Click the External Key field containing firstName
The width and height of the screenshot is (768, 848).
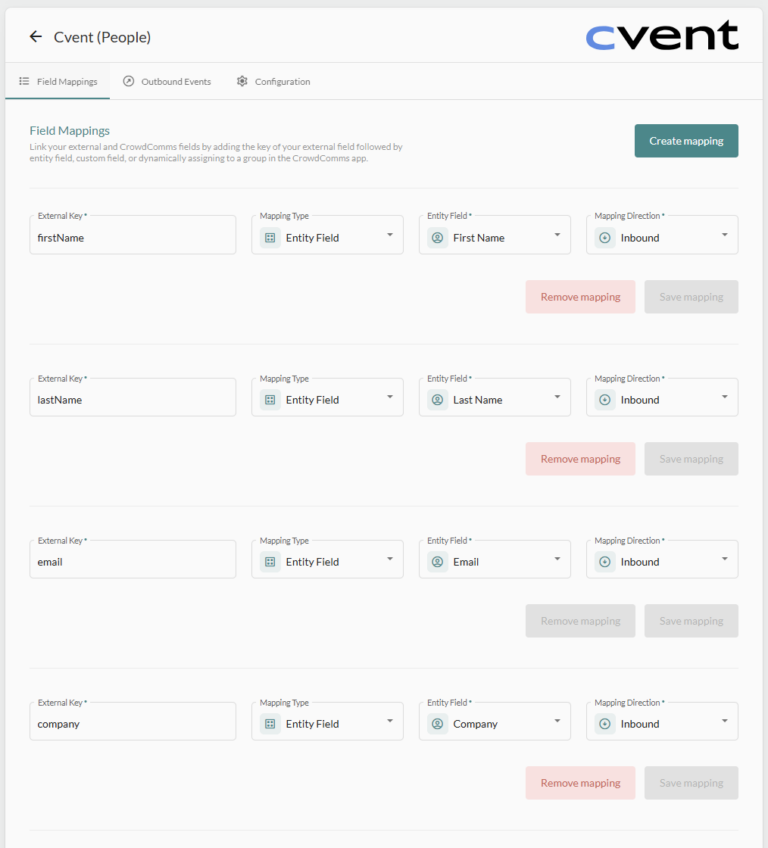tap(133, 235)
